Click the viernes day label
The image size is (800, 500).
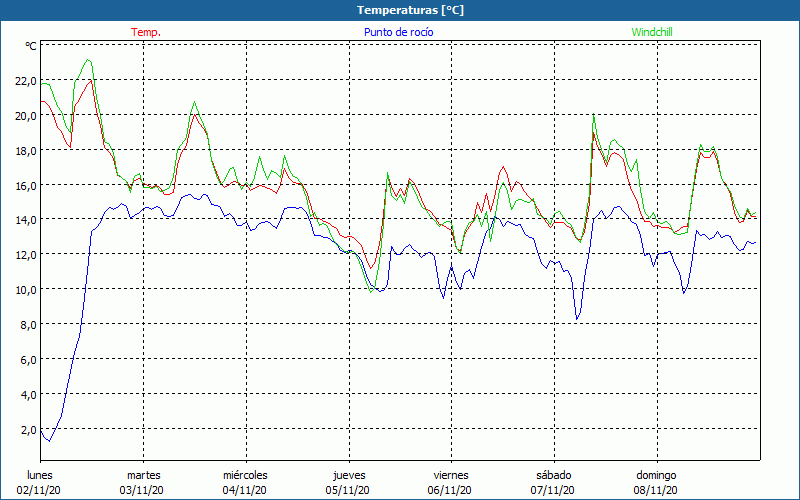[451, 475]
